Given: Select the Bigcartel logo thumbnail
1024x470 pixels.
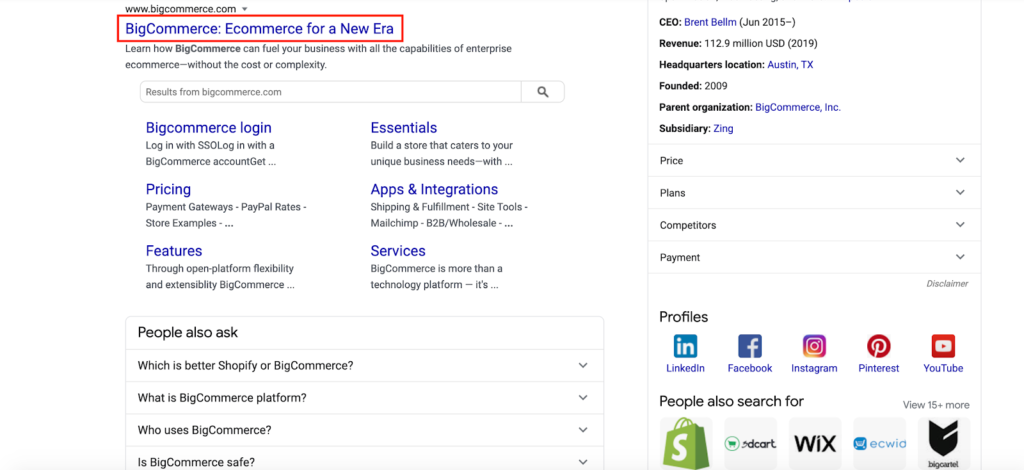Looking at the screenshot, I should (944, 443).
